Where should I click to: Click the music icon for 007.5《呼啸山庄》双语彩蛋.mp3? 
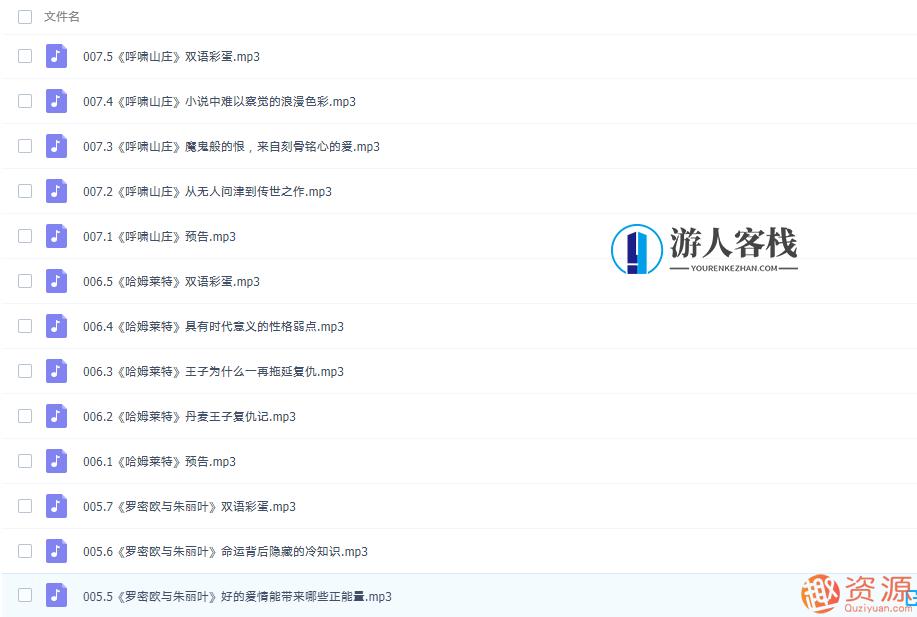[56, 56]
